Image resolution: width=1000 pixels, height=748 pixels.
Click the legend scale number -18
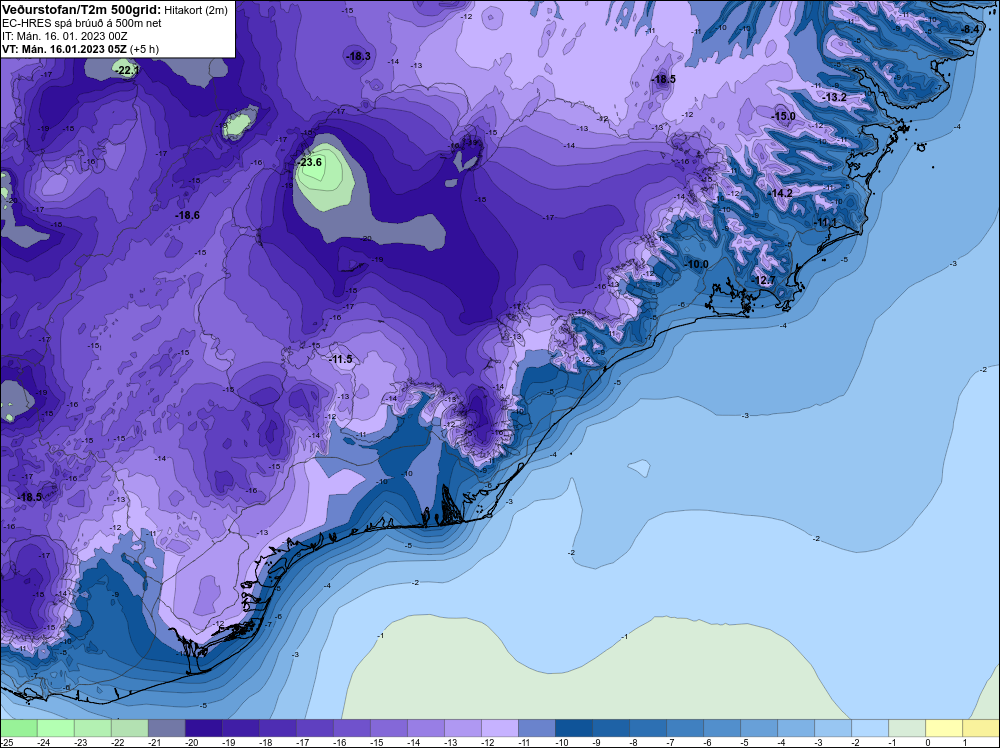266,742
